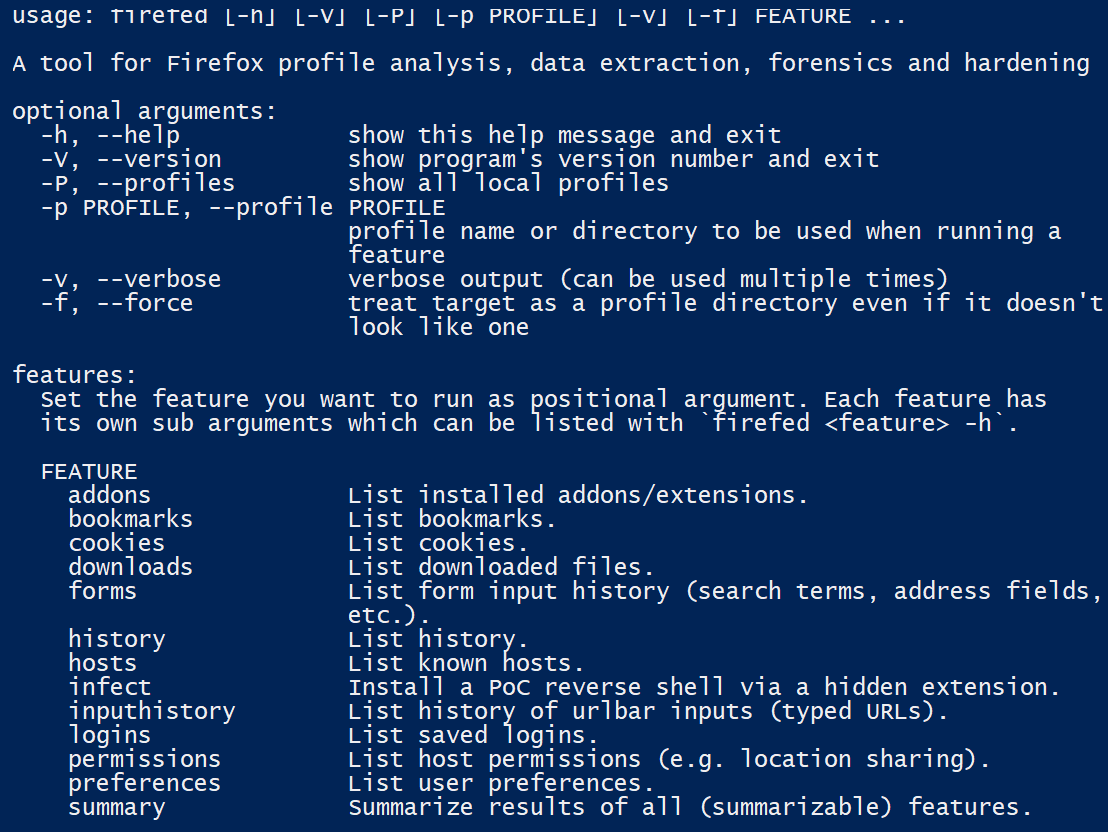The width and height of the screenshot is (1108, 832).
Task: Click the 'forms' feature name
Action: click(102, 591)
